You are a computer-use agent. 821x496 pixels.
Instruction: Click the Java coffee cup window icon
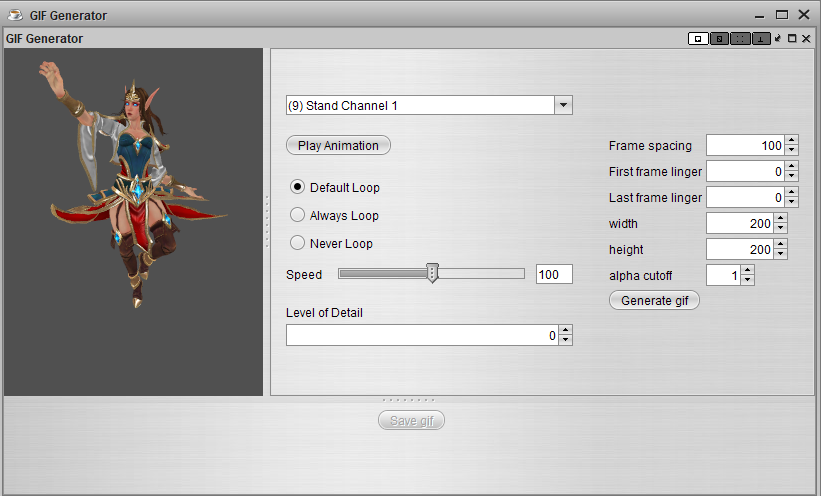(x=15, y=15)
